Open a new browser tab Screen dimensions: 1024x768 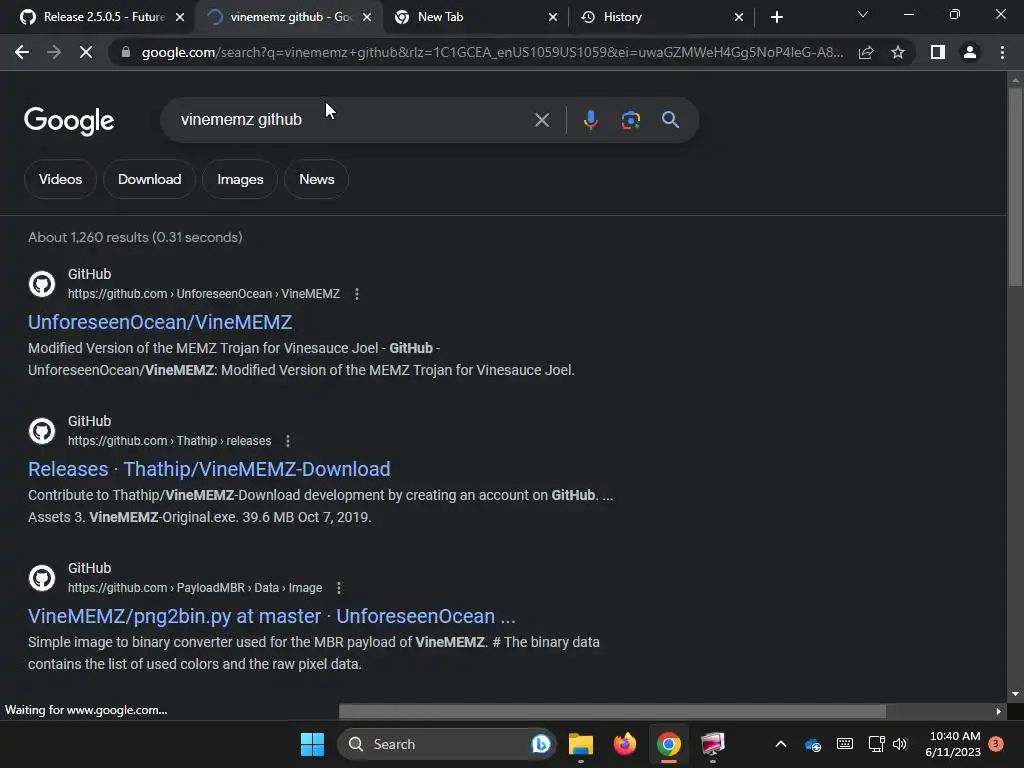pos(776,17)
